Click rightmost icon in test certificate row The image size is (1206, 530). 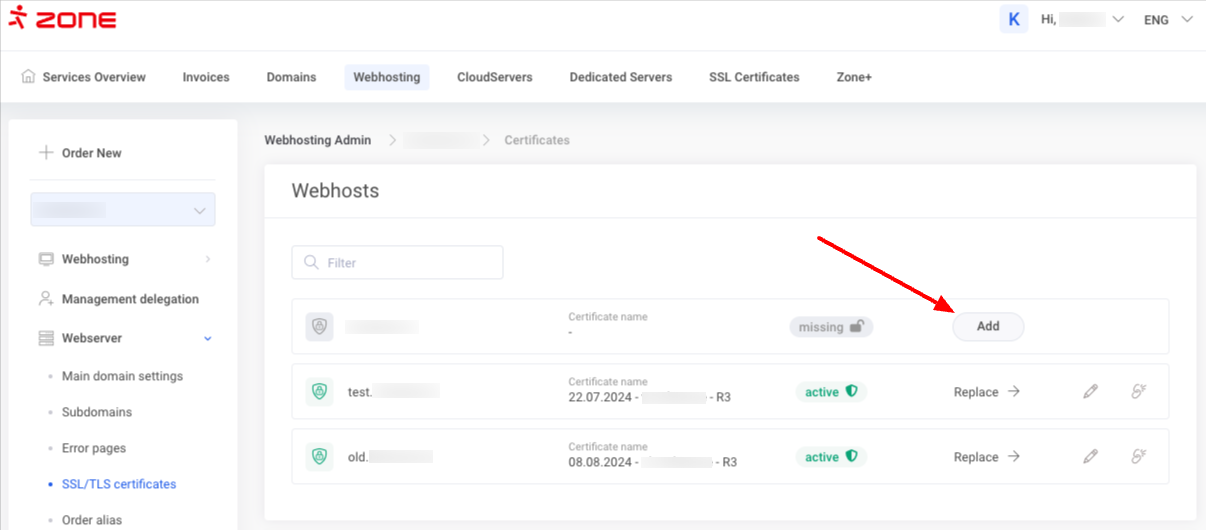1138,392
